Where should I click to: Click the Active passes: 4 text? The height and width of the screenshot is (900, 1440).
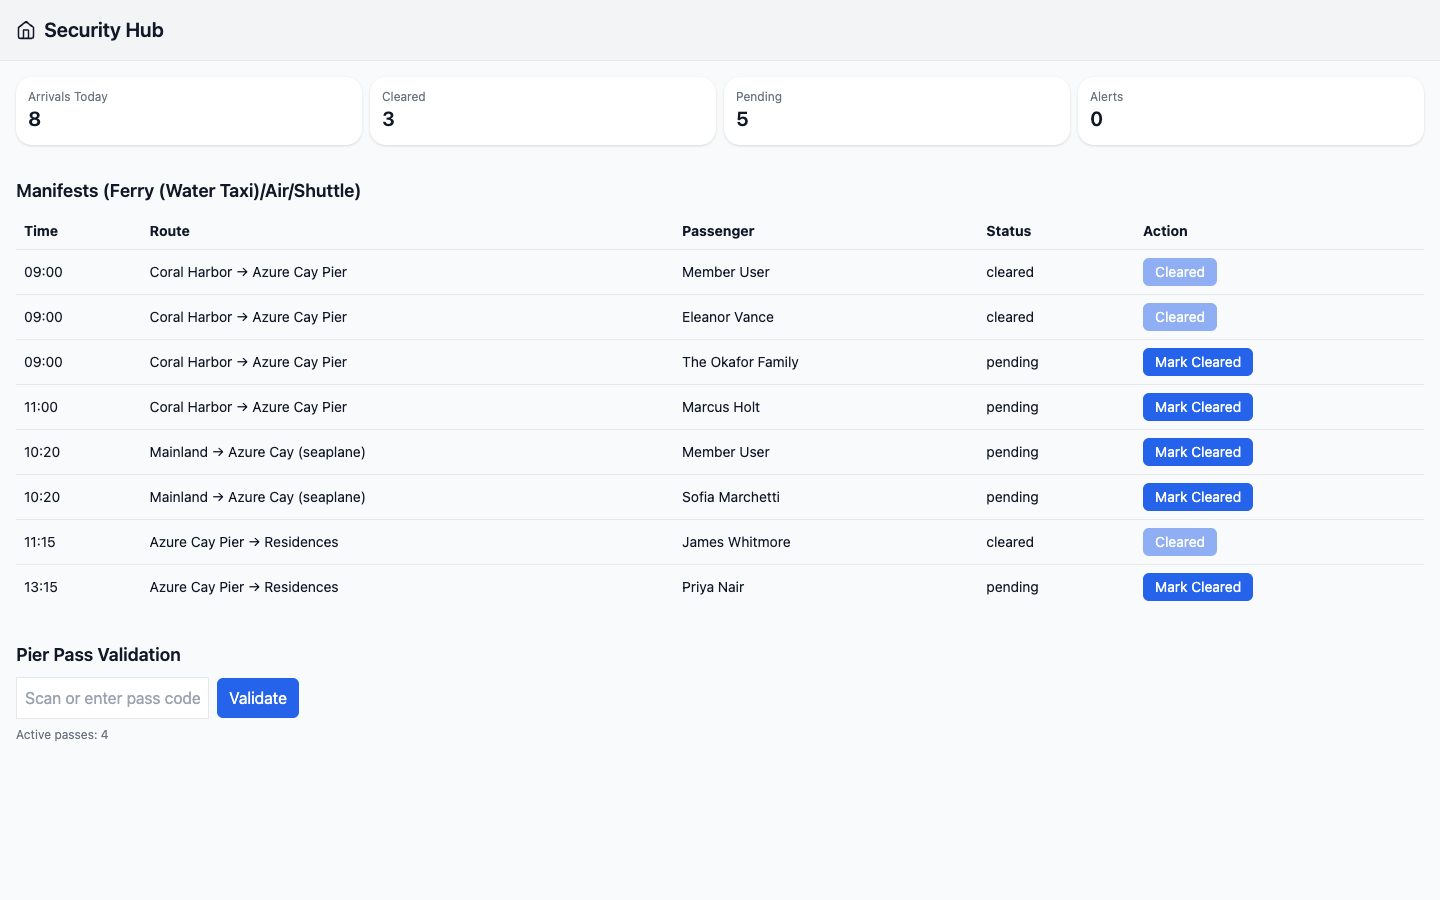(x=62, y=734)
